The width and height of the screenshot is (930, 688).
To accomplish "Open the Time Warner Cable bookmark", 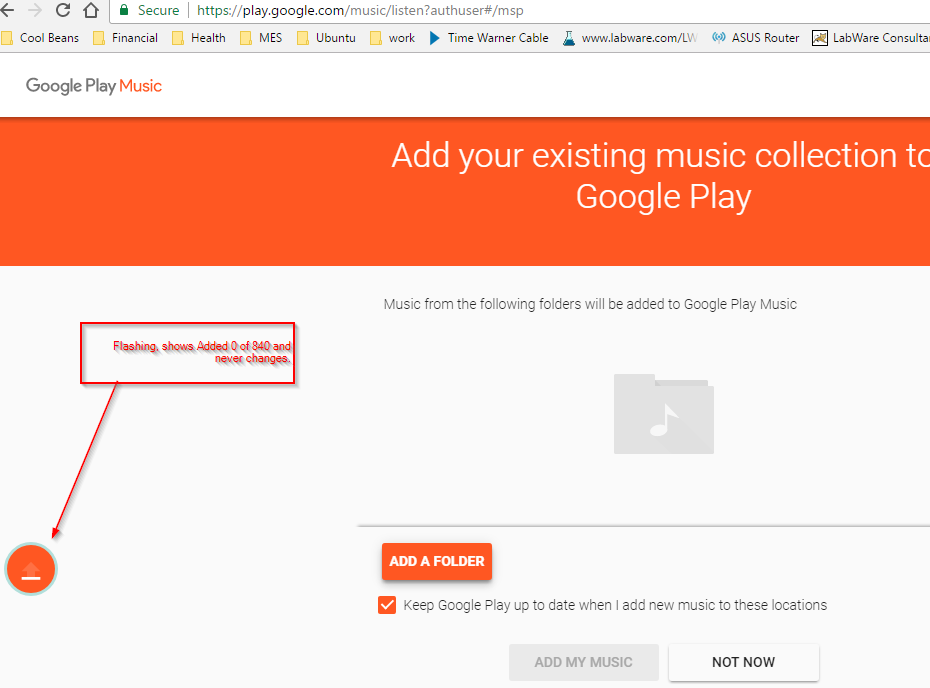I will pos(489,38).
